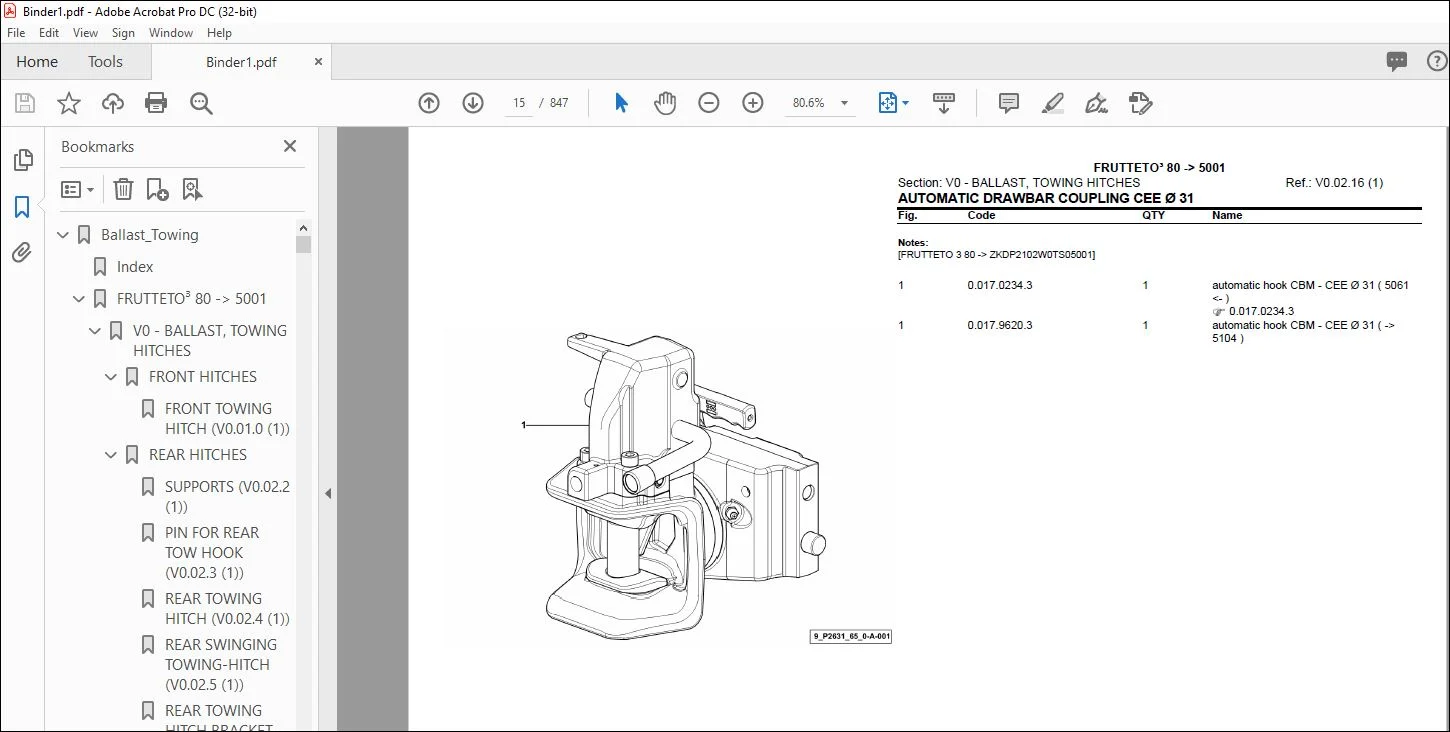Image resolution: width=1450 pixels, height=732 pixels.
Task: Switch to the Tools tab
Action: (x=105, y=61)
